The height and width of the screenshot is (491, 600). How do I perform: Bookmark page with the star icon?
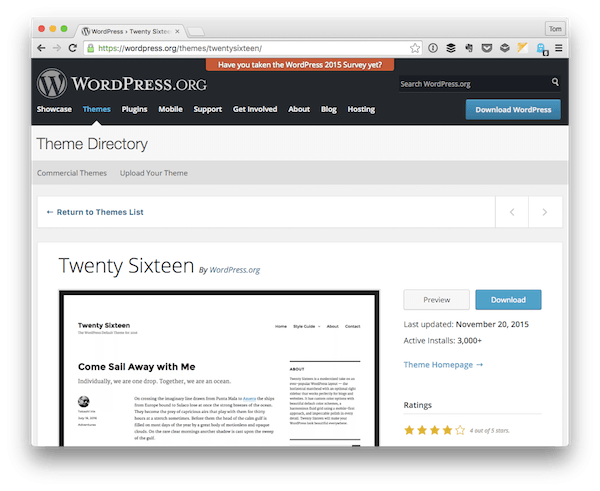pos(415,48)
